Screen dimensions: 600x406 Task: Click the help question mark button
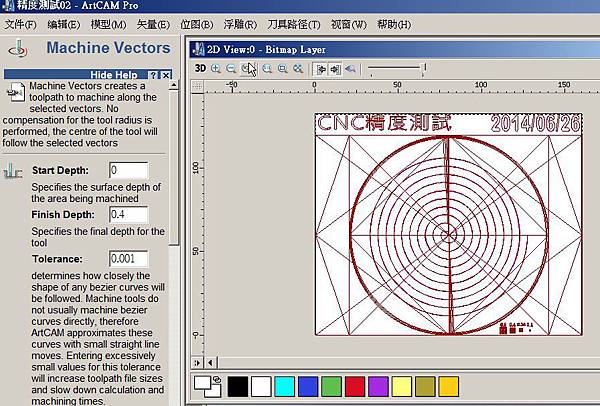153,75
